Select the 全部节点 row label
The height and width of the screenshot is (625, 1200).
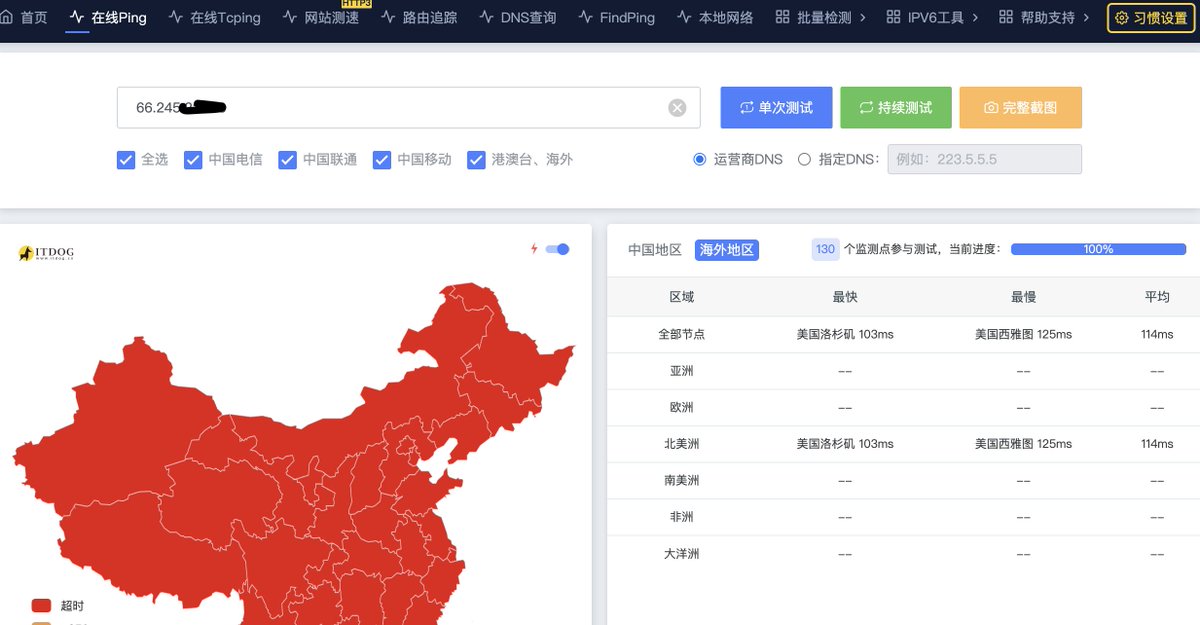point(681,334)
